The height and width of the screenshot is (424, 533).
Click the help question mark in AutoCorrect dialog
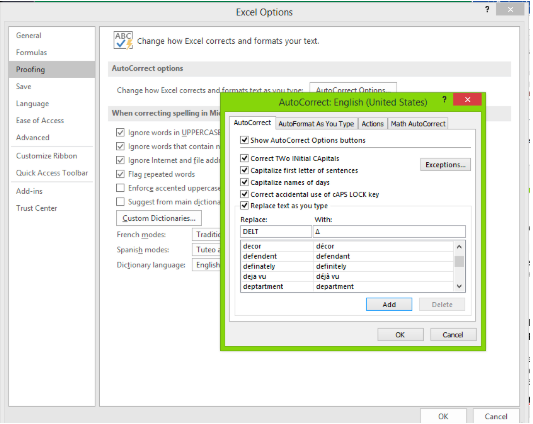[x=444, y=100]
